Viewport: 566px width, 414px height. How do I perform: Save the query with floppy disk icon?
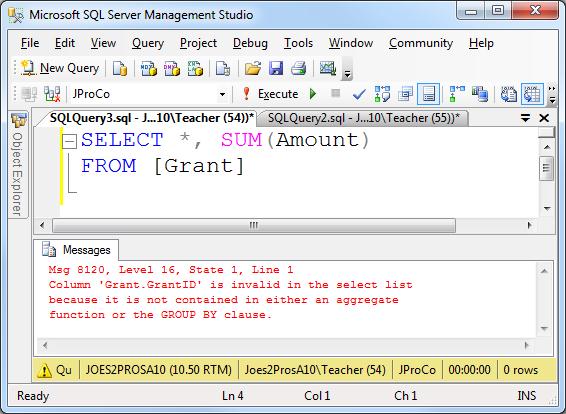[x=276, y=68]
